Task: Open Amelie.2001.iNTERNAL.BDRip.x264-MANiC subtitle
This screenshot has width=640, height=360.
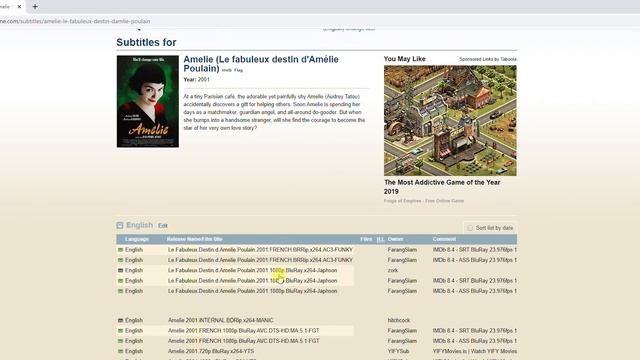Action: [x=220, y=320]
